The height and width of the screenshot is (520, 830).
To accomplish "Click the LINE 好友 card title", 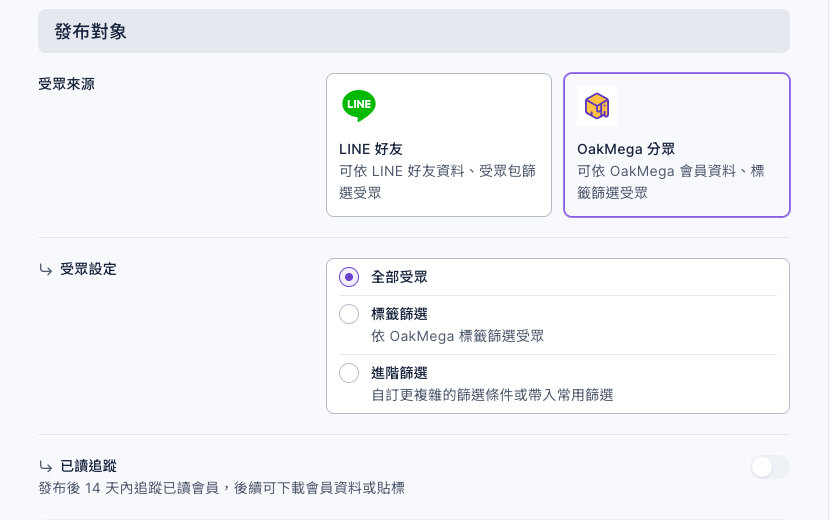I will click(x=371, y=149).
